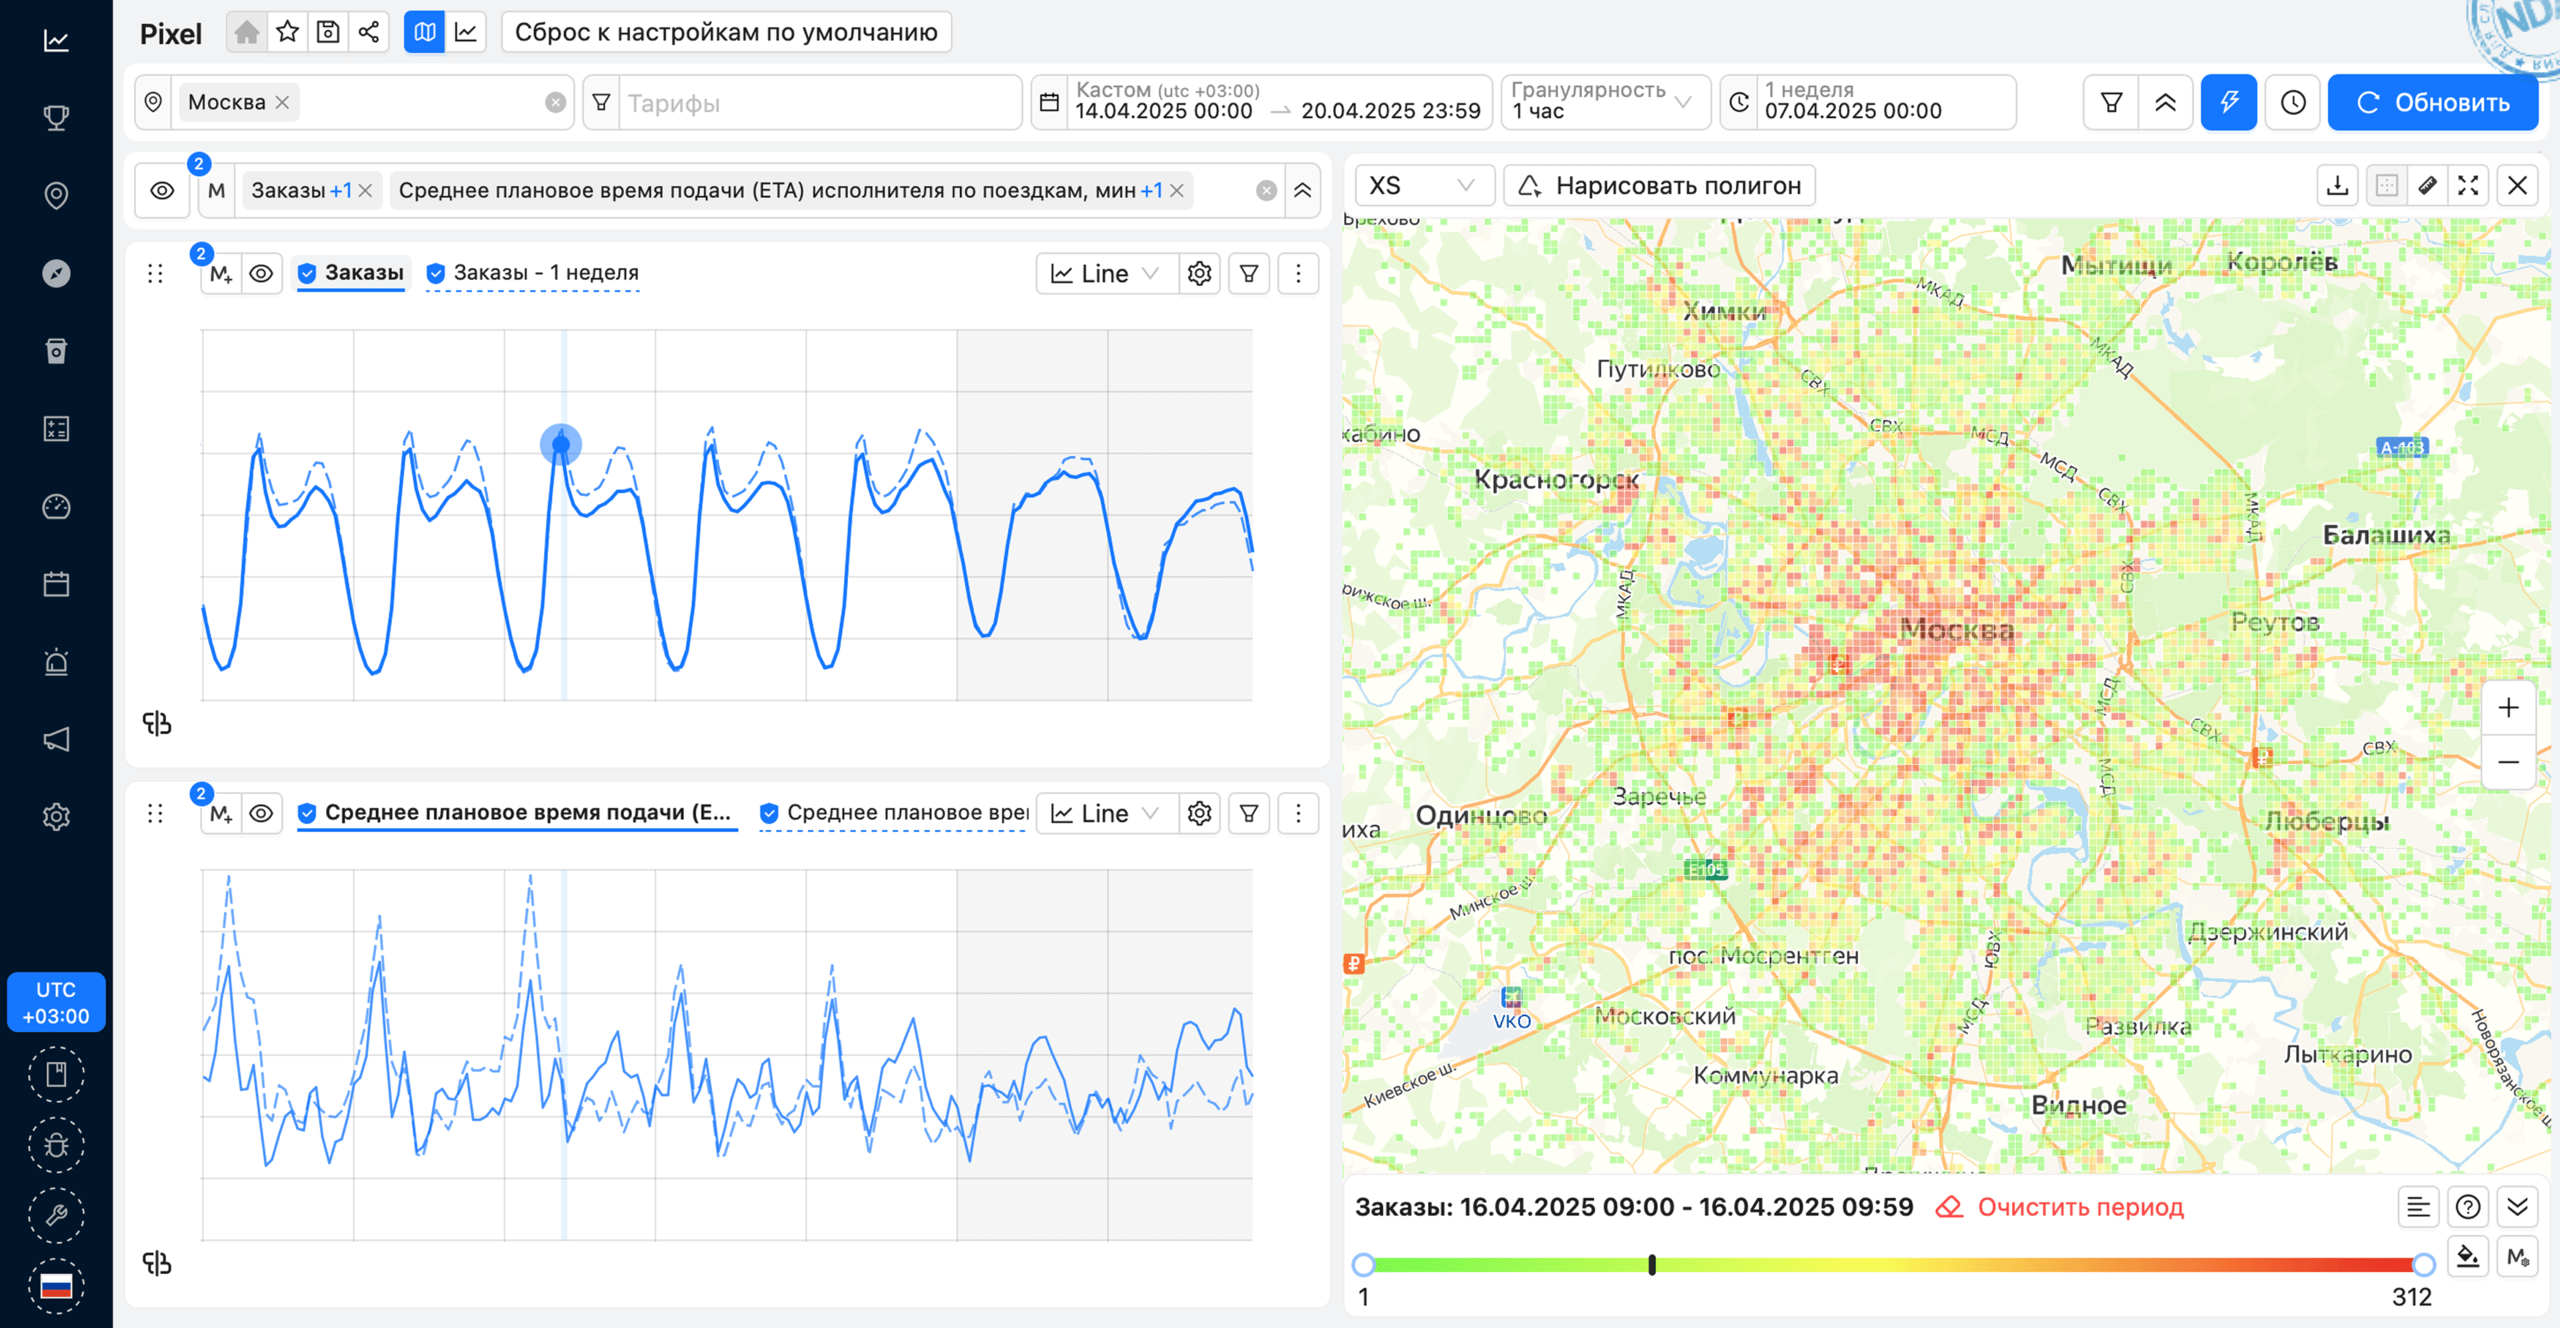
Task: Click the Обновить button
Action: click(2432, 102)
